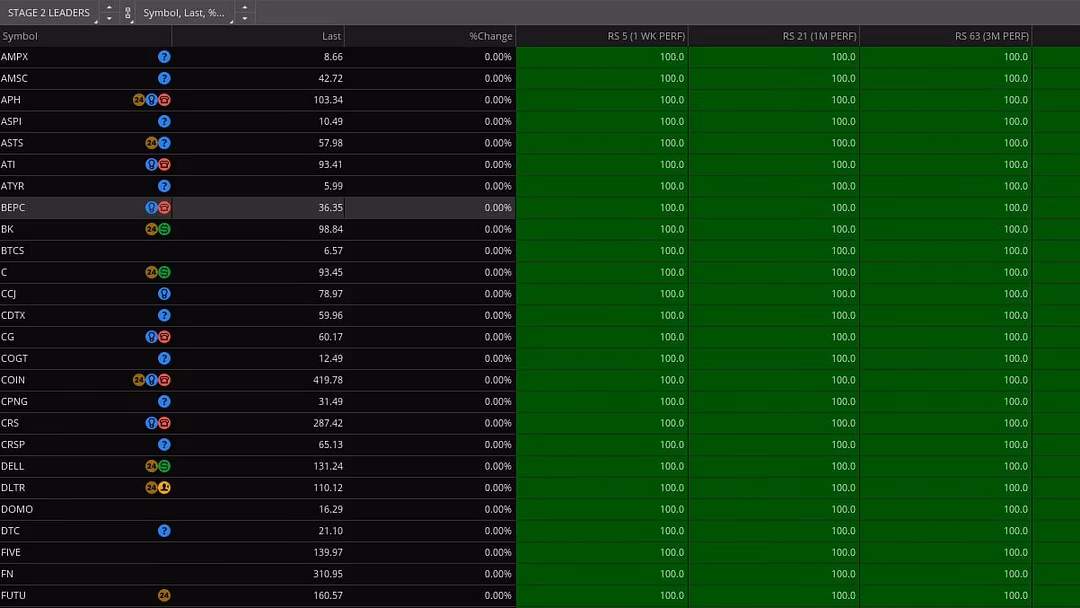
Task: Click the orange person icon on DLTR row
Action: click(x=165, y=488)
